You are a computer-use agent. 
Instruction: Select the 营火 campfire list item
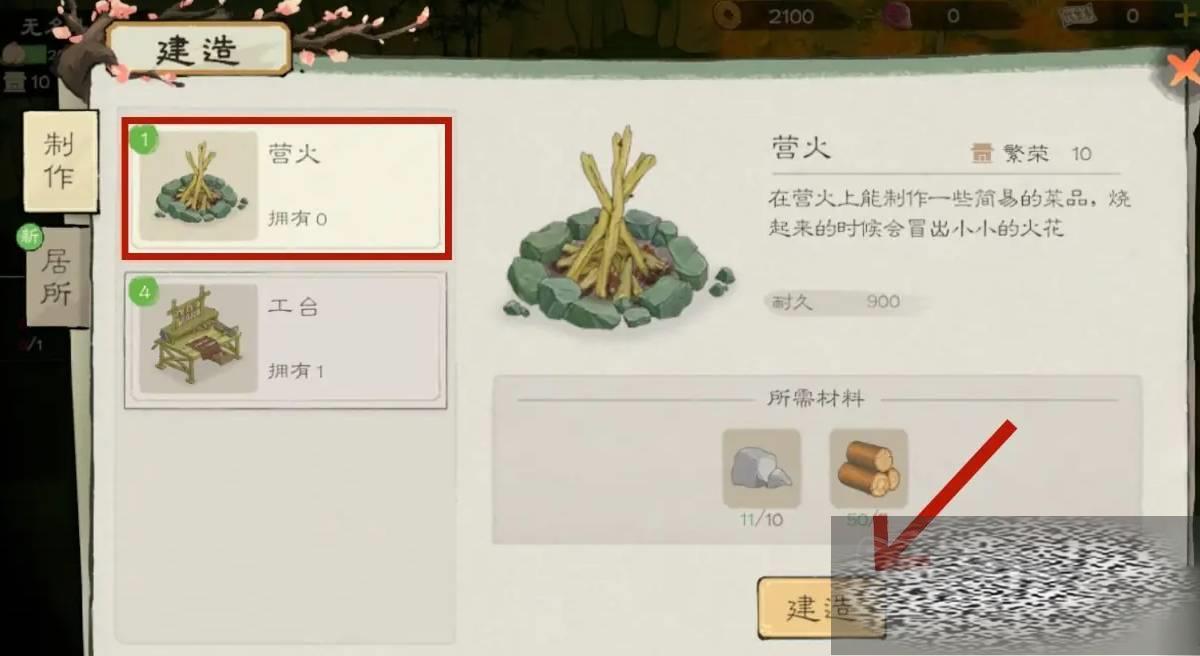coord(287,188)
